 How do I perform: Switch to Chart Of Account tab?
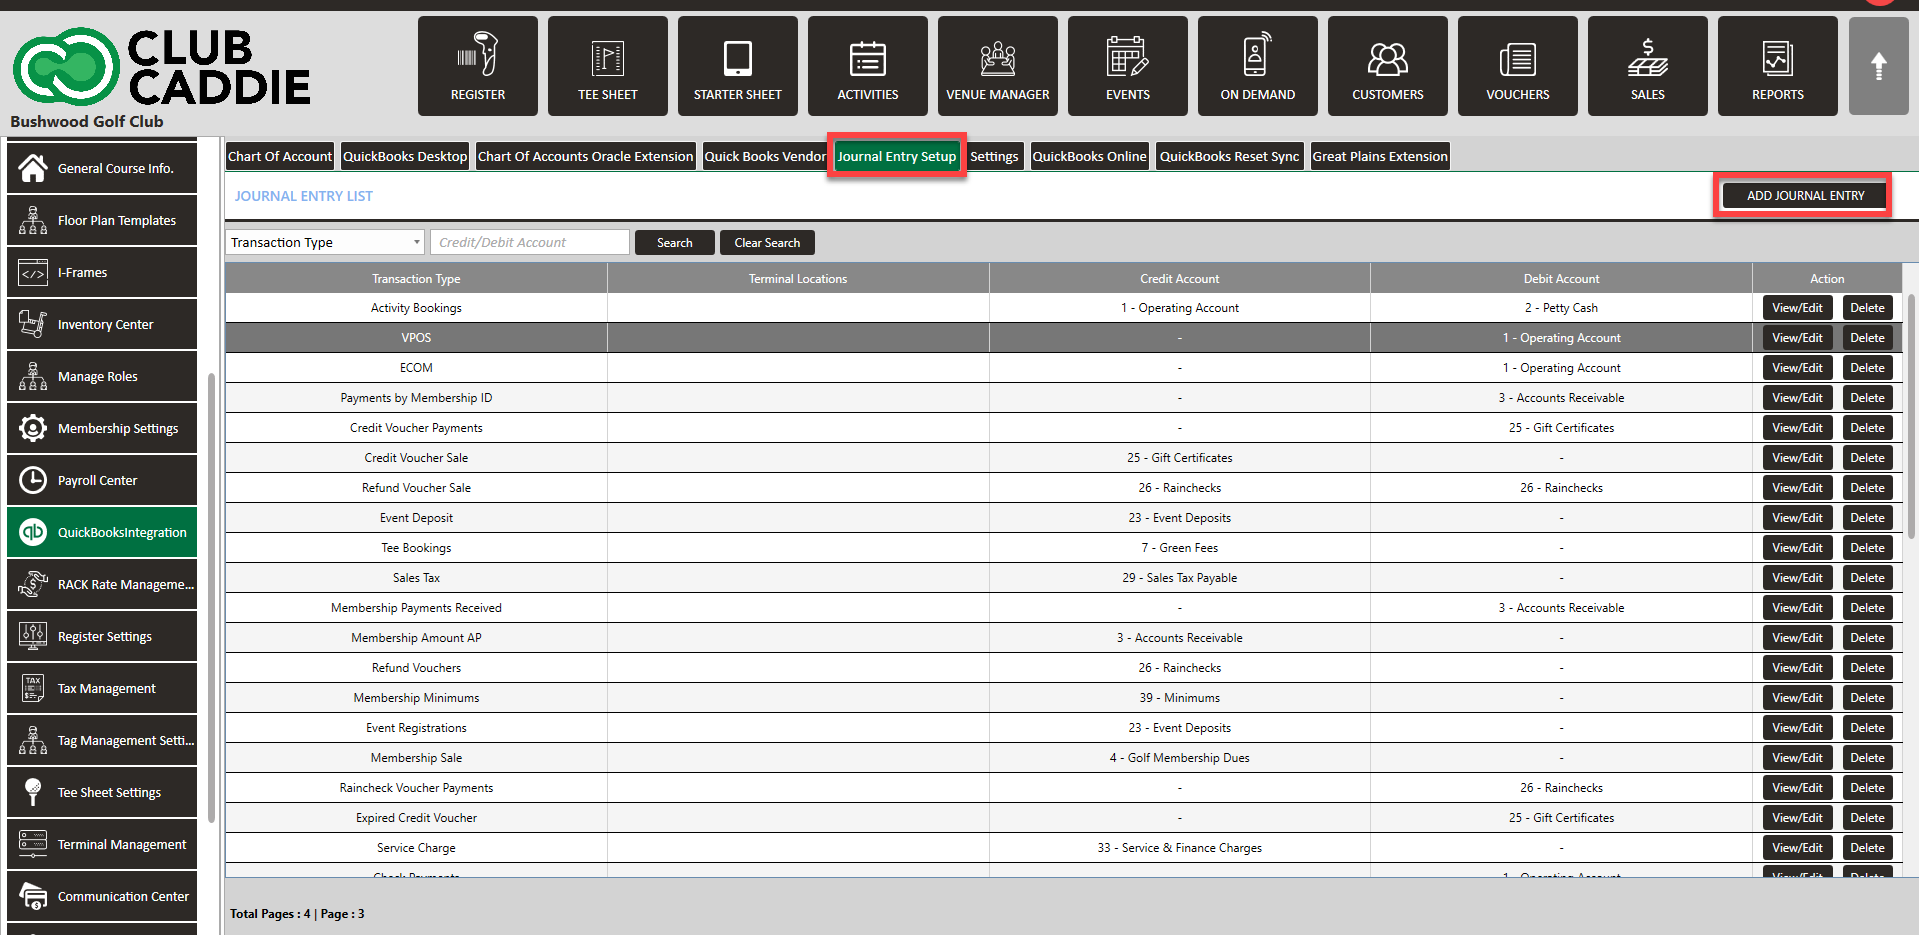[x=279, y=157]
